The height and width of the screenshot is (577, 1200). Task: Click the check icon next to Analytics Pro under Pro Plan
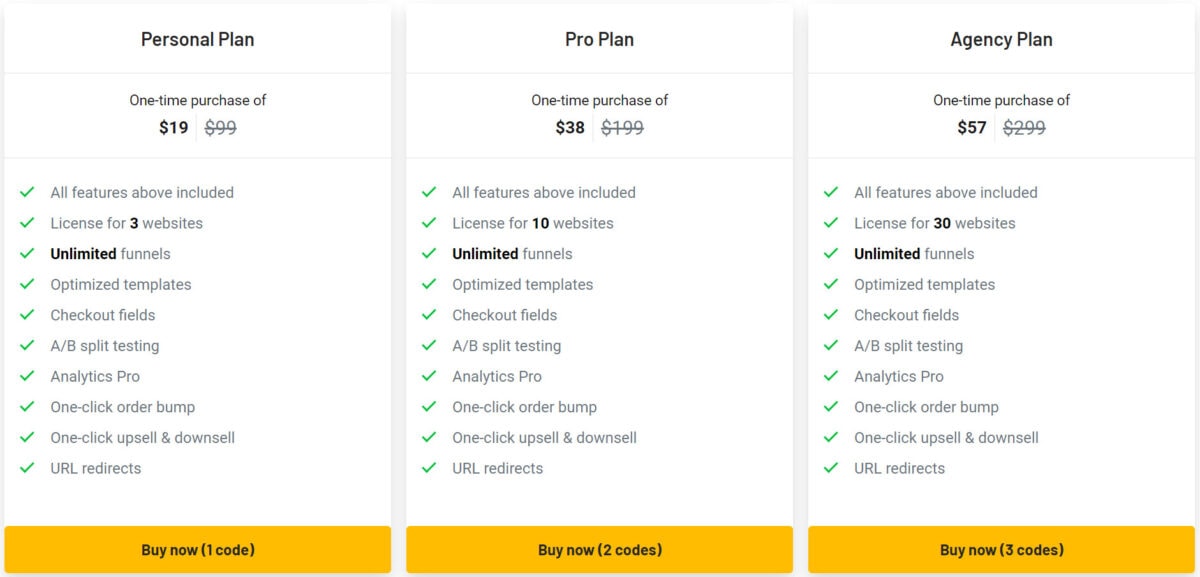(430, 376)
